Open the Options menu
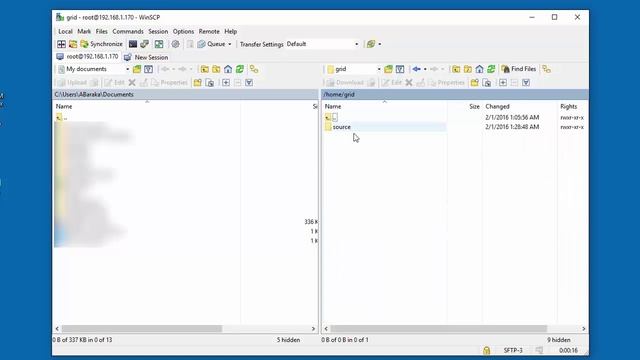 tap(183, 31)
